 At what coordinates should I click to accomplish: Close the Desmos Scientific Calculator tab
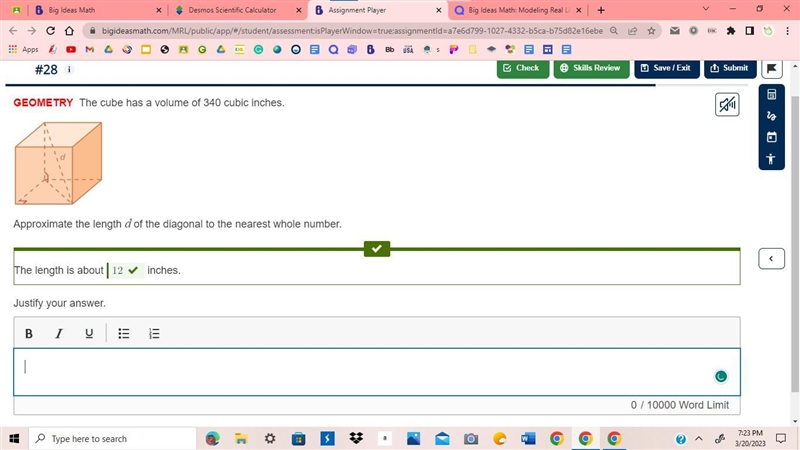coord(298,10)
